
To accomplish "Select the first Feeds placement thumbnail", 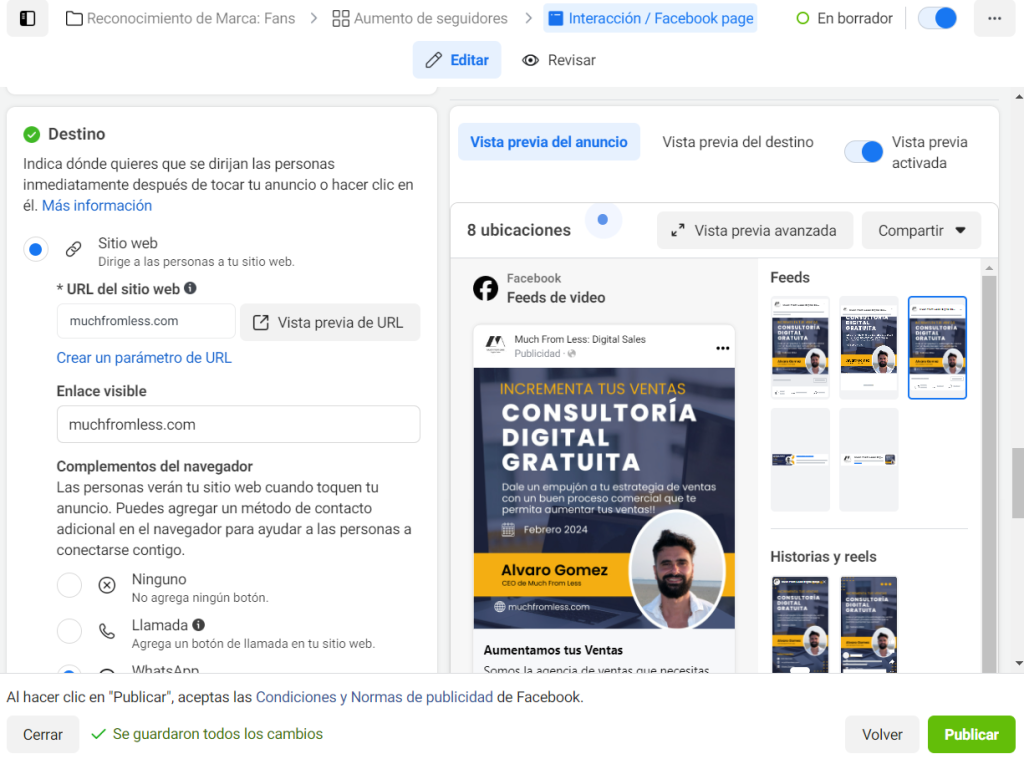I will pos(800,347).
